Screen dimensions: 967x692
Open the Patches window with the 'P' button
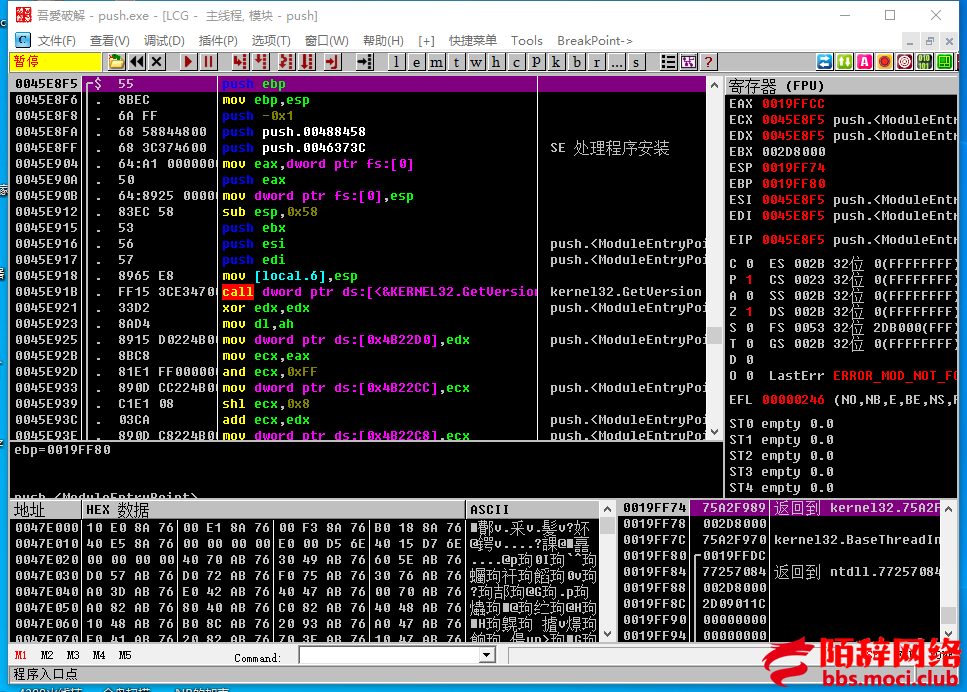(536, 62)
